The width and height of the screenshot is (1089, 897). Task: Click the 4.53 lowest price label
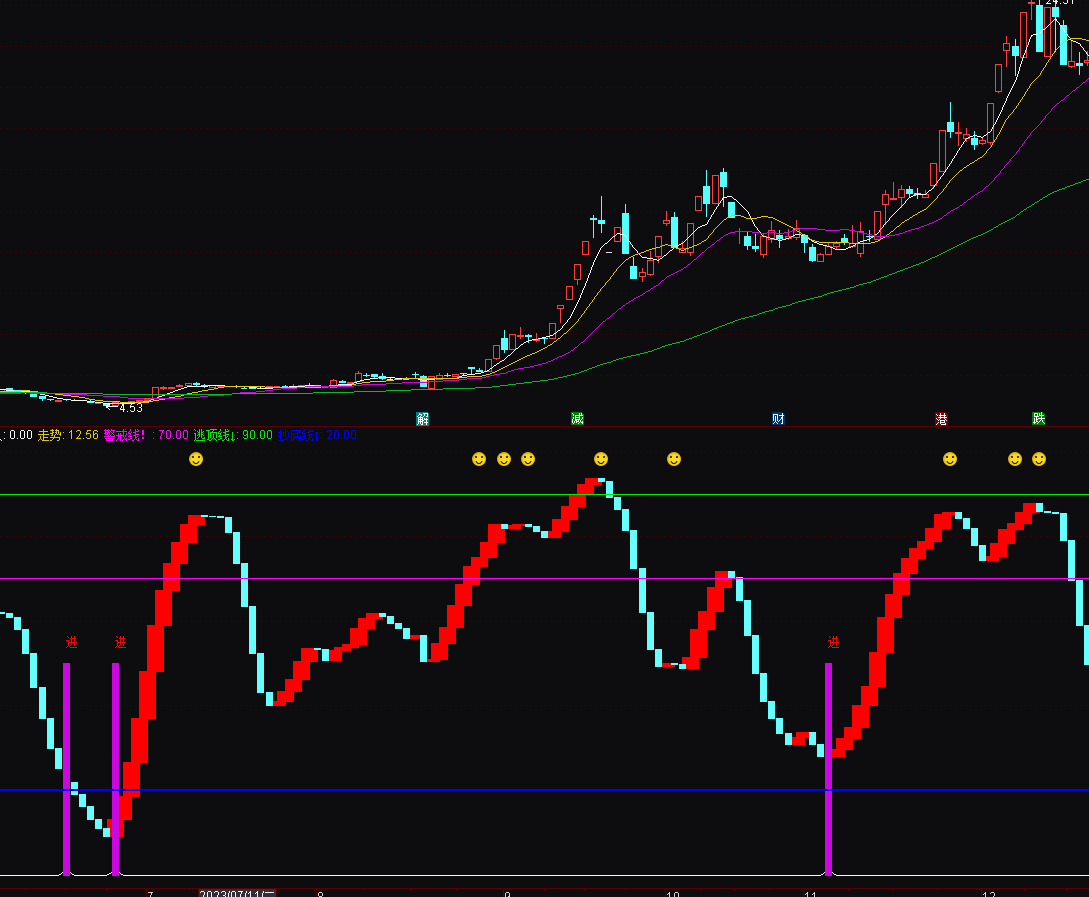pos(131,408)
